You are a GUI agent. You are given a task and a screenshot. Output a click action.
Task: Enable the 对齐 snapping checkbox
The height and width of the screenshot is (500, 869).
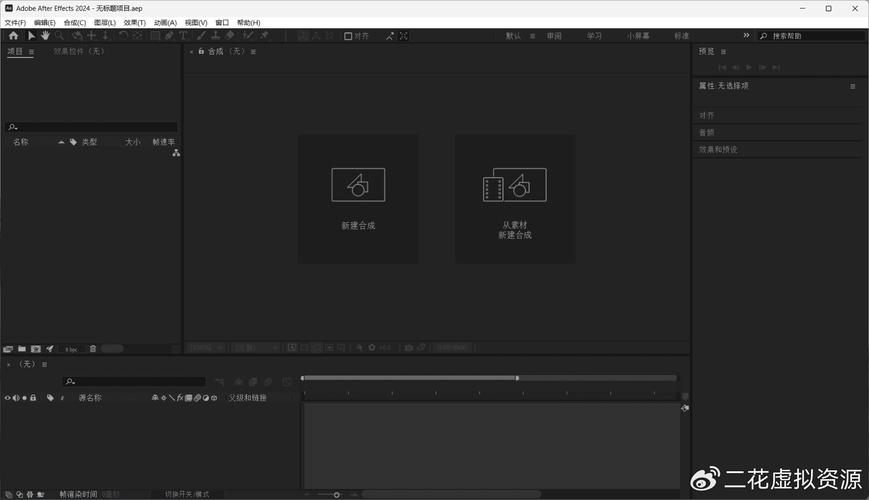pos(348,36)
